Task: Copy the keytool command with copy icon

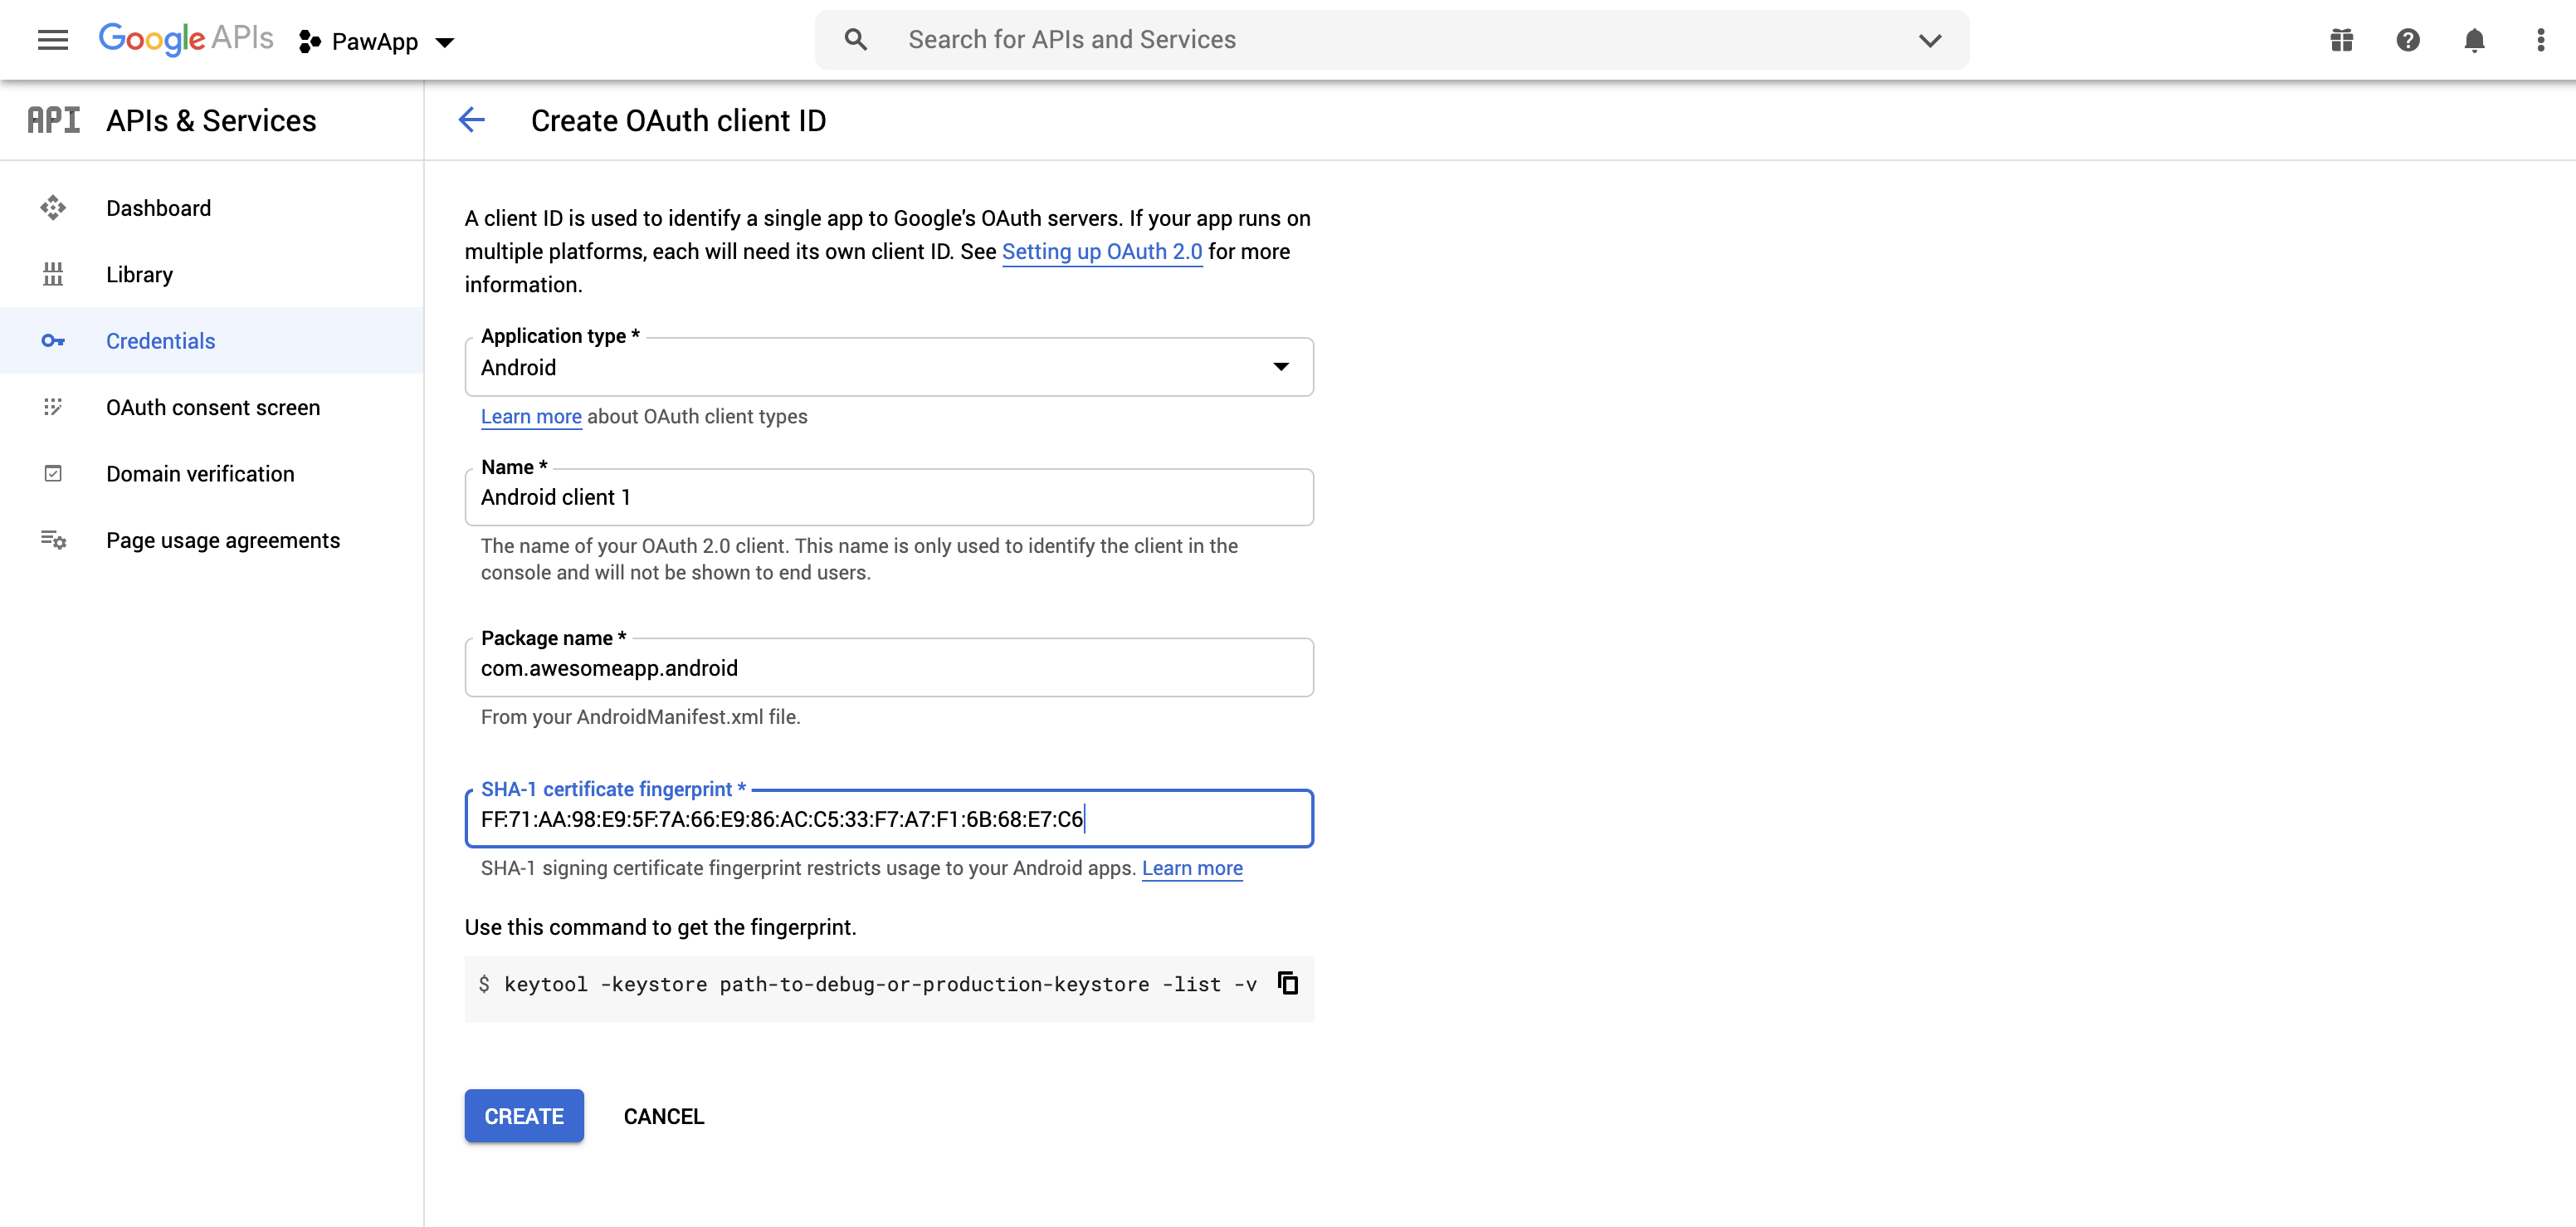Action: [x=1288, y=983]
